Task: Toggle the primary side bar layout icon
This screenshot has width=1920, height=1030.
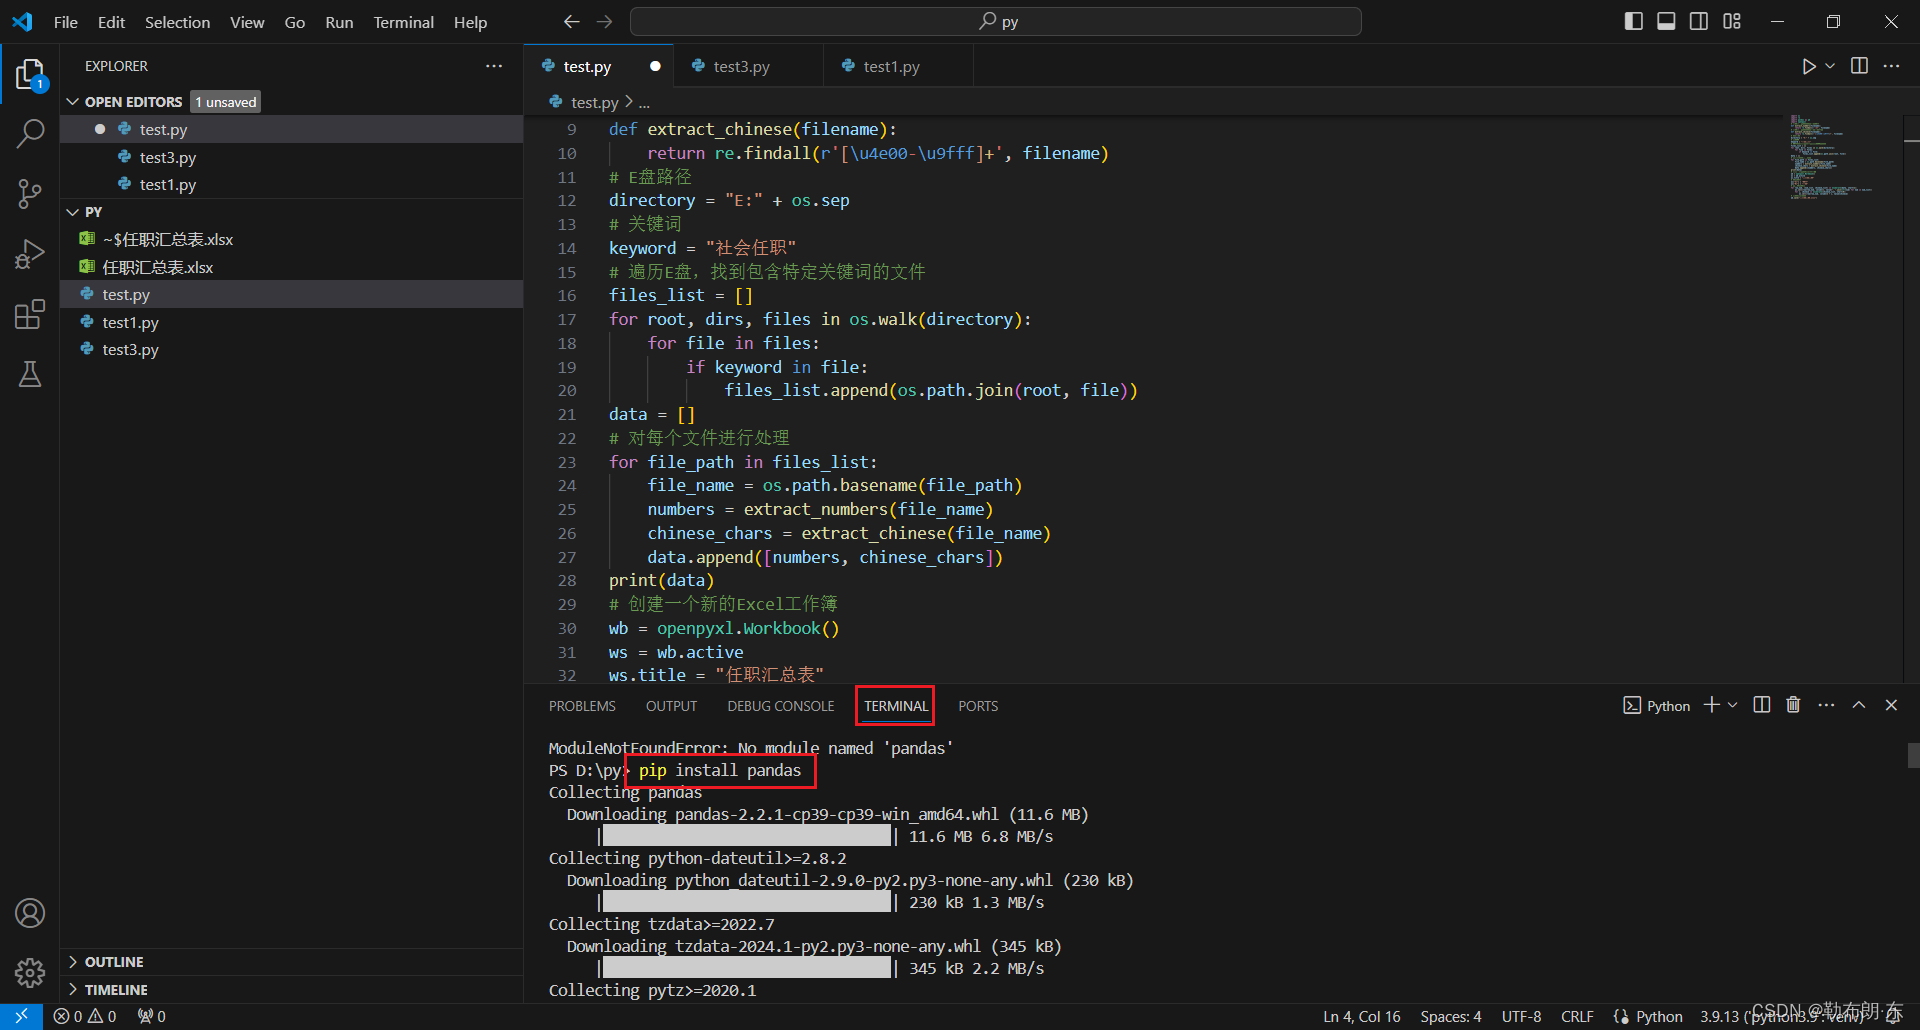Action: coord(1634,21)
